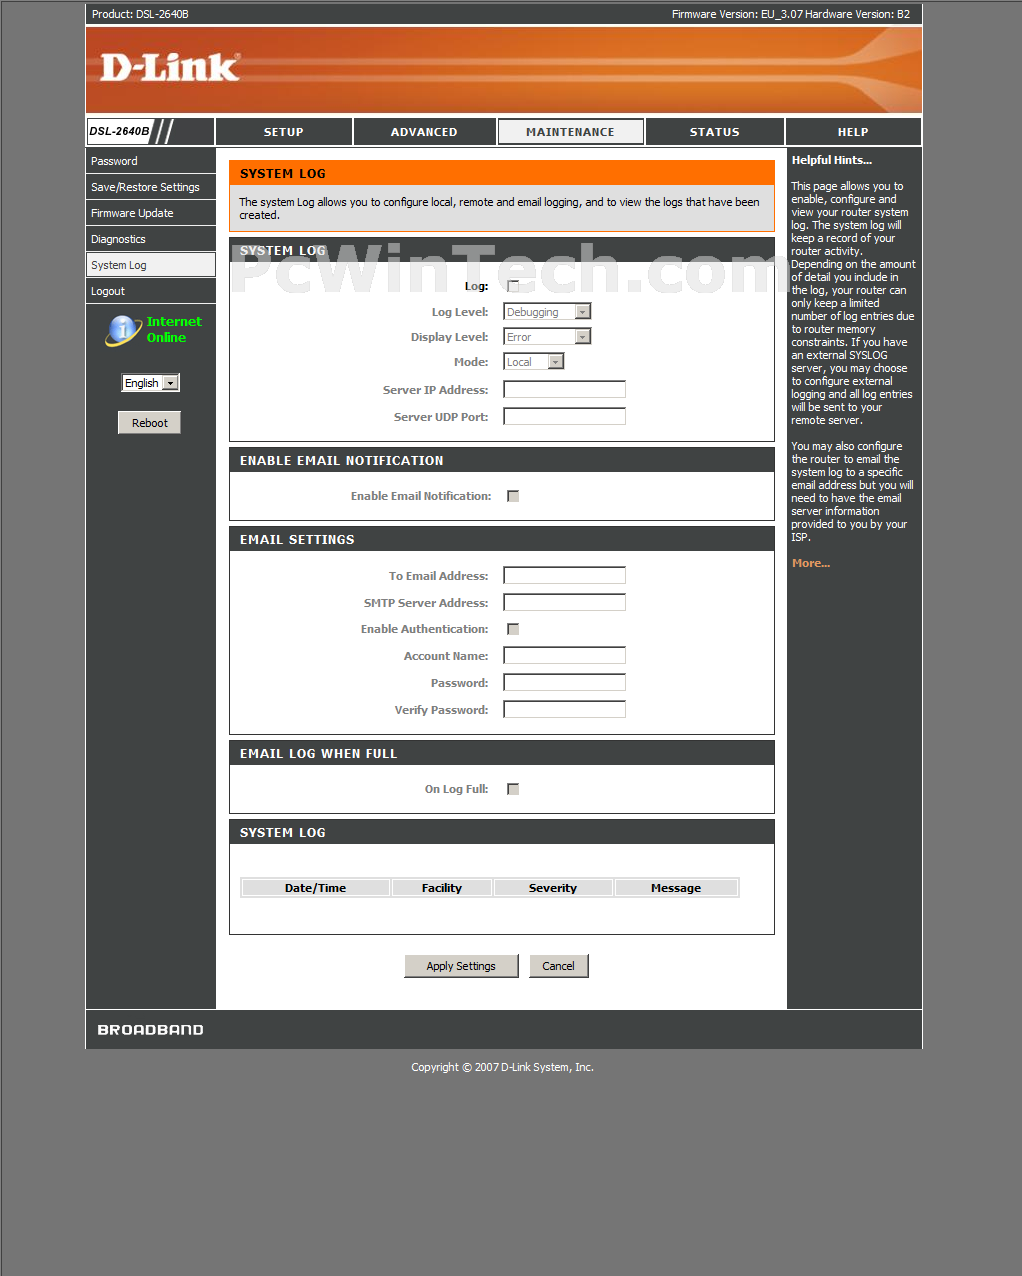Click the Verify Password field
Viewport: 1022px width, 1276px height.
(564, 710)
